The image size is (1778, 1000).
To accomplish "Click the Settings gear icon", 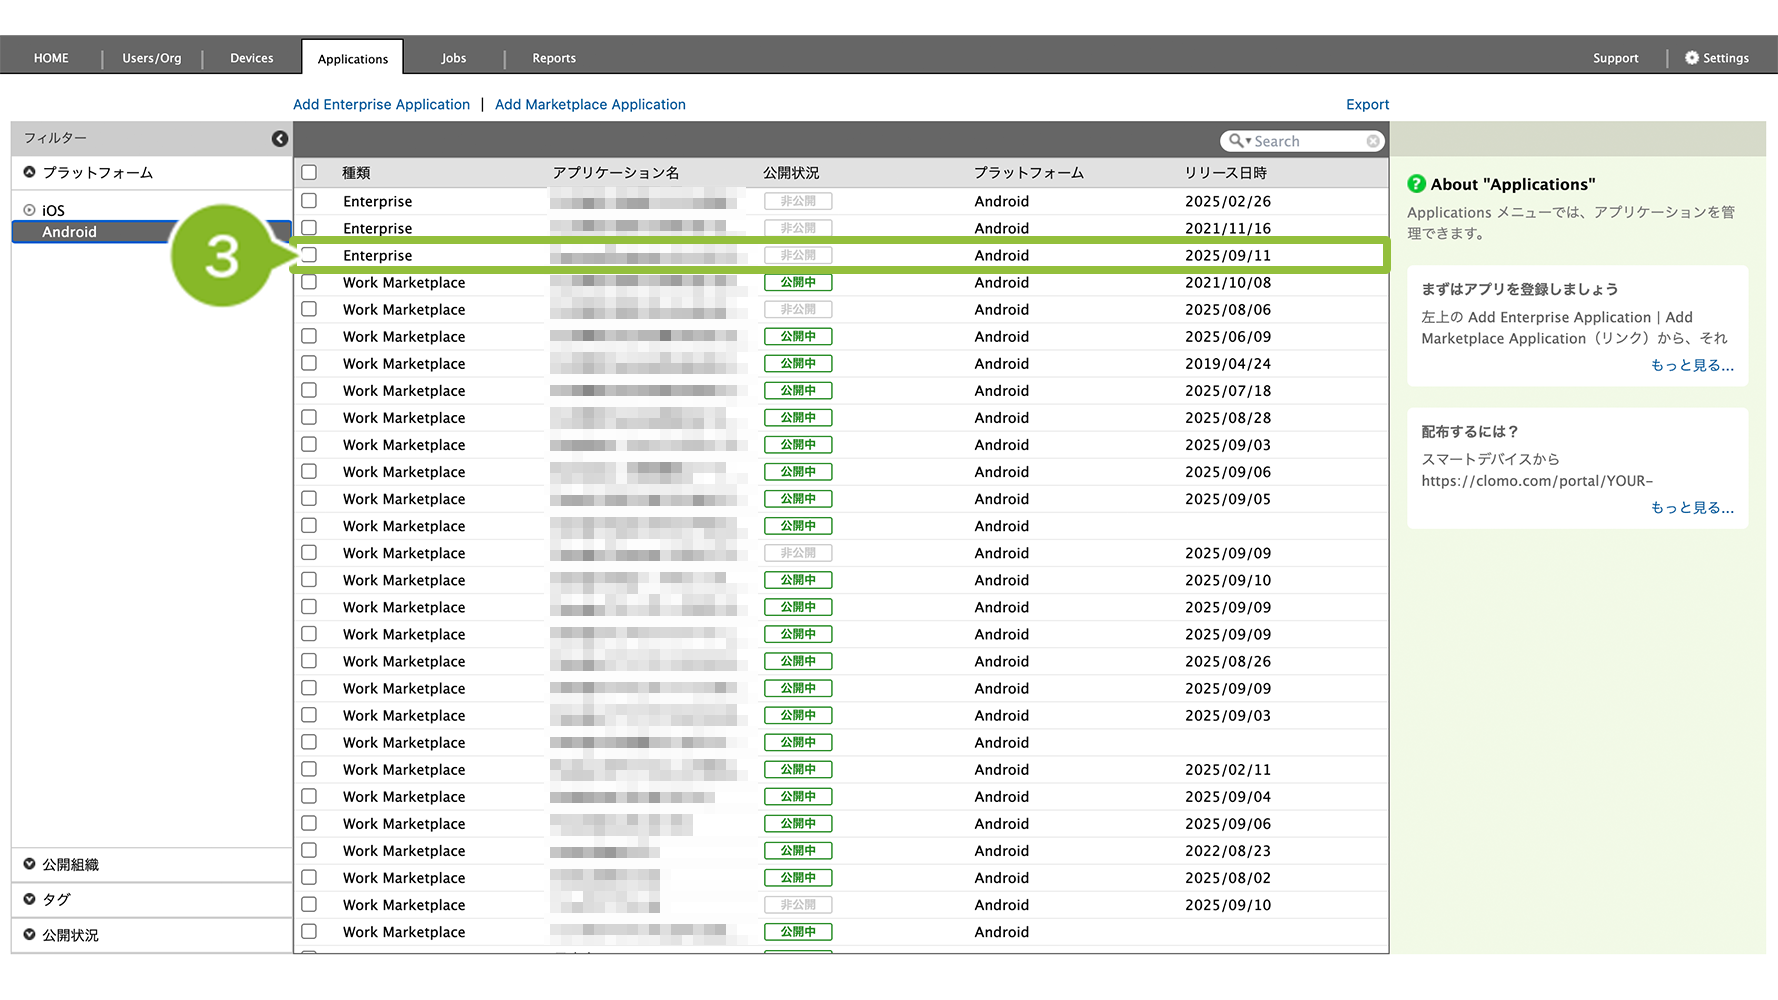I will pyautogui.click(x=1691, y=58).
